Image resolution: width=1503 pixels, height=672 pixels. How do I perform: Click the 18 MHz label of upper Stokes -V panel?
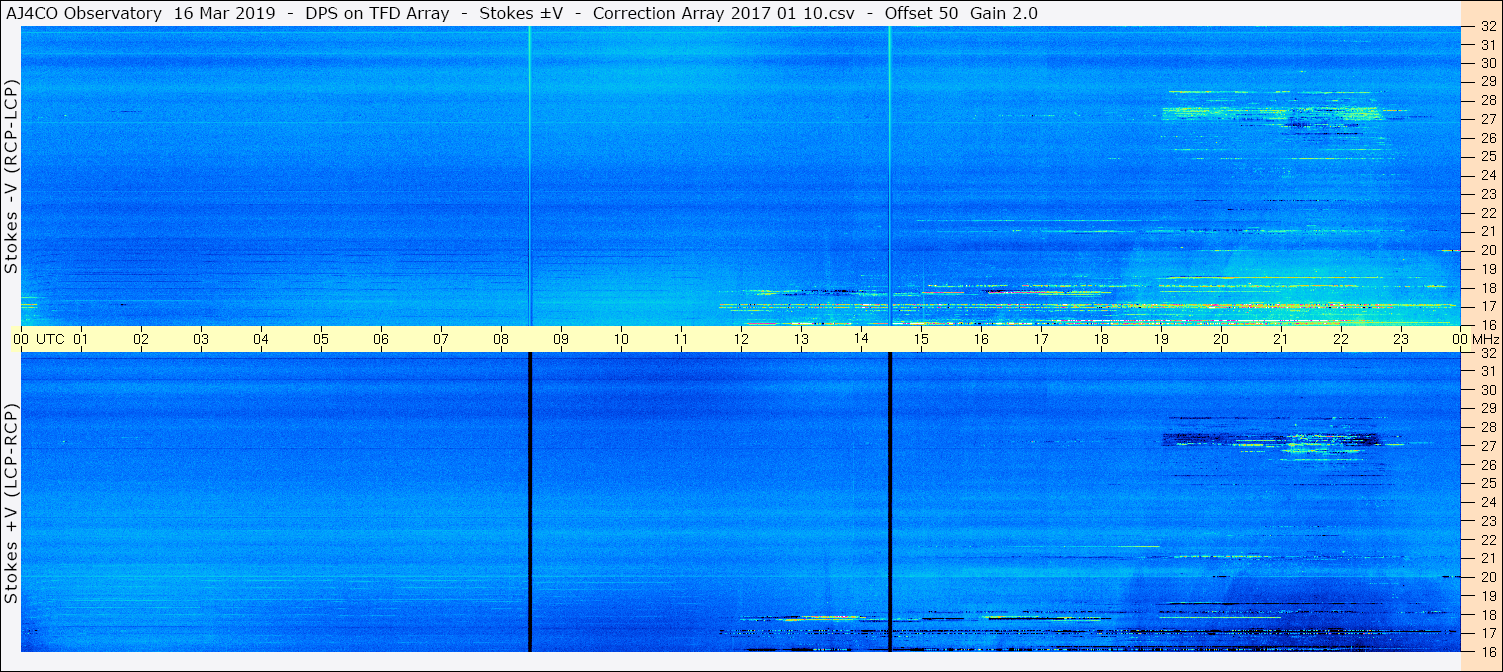[x=1488, y=288]
